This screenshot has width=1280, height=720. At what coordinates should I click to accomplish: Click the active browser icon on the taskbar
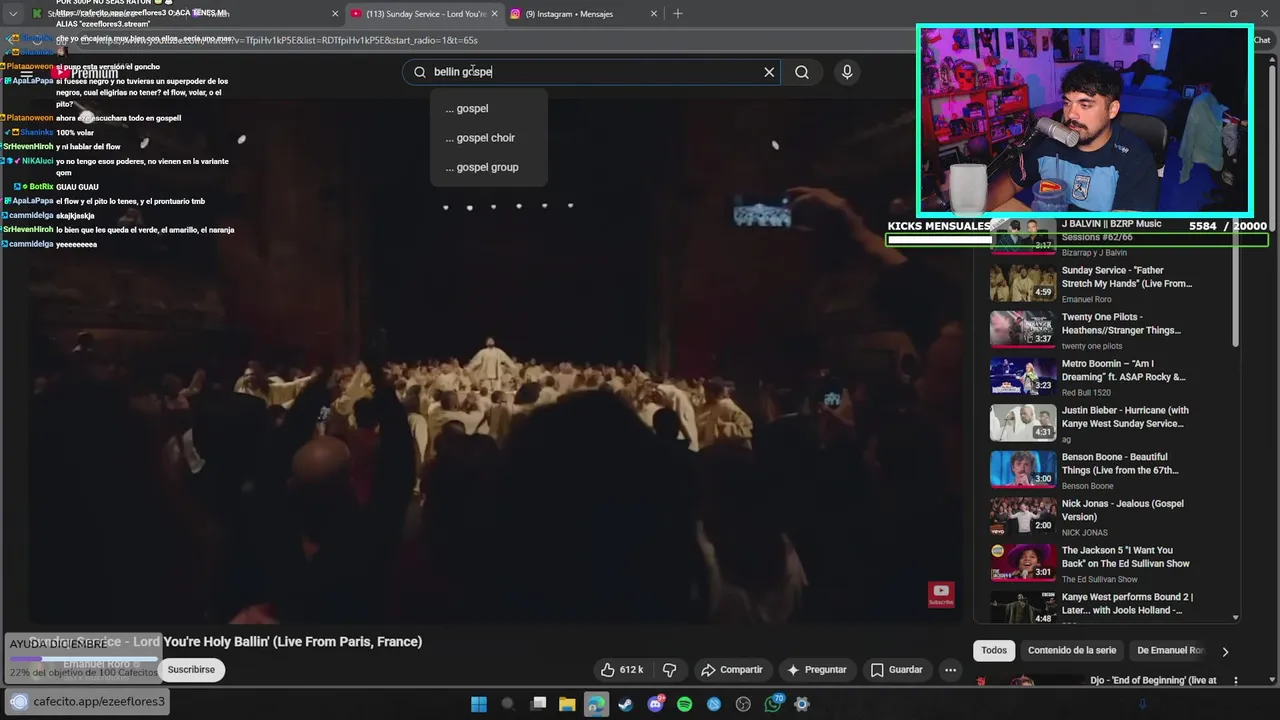coord(596,704)
